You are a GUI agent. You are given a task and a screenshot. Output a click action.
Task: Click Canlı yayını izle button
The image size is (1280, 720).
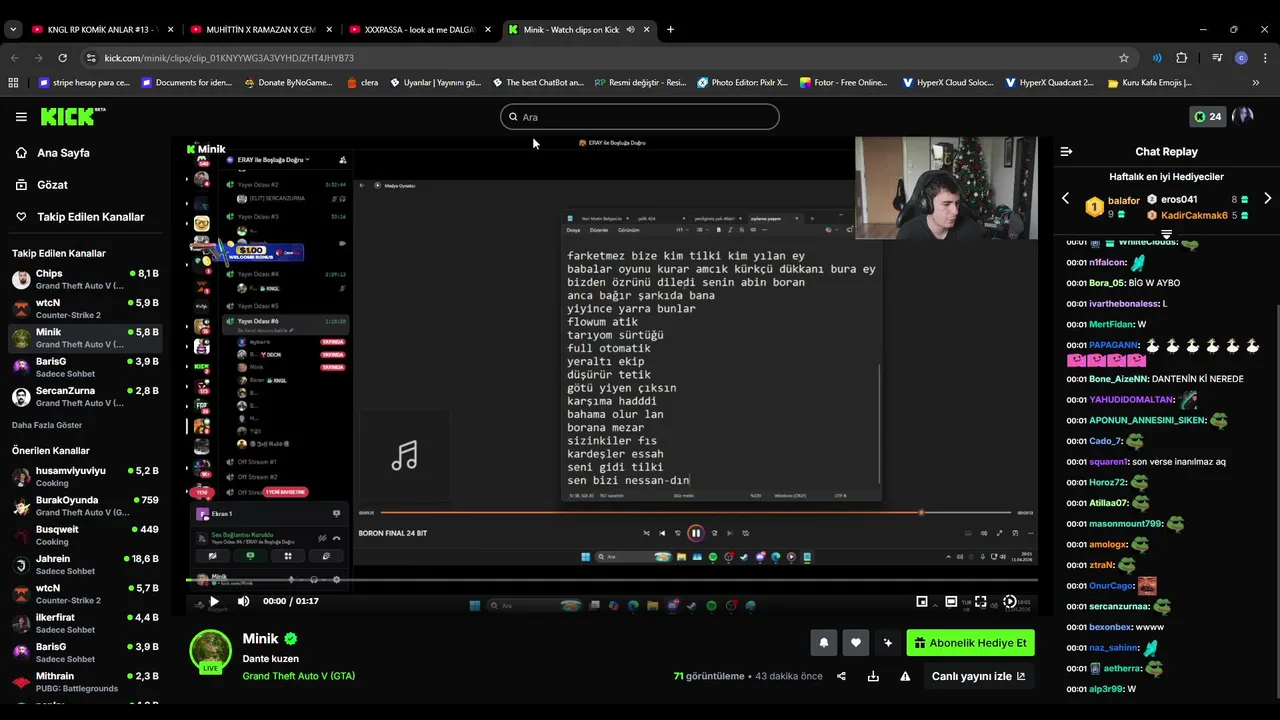(x=978, y=676)
